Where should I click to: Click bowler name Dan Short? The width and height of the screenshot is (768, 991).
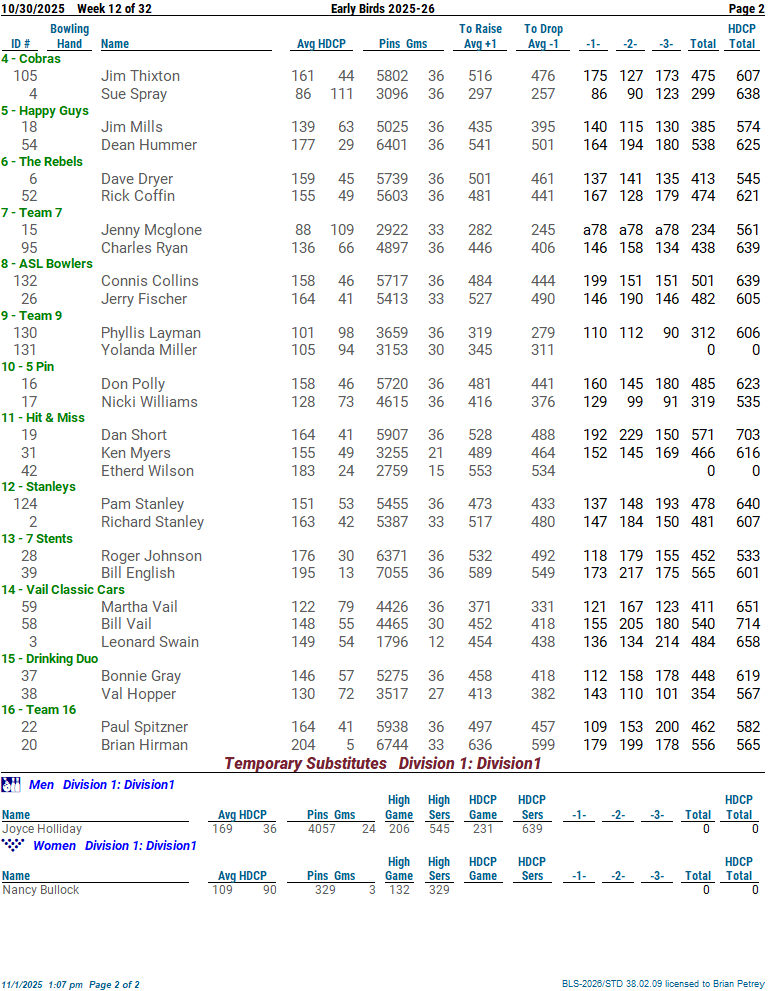click(134, 435)
